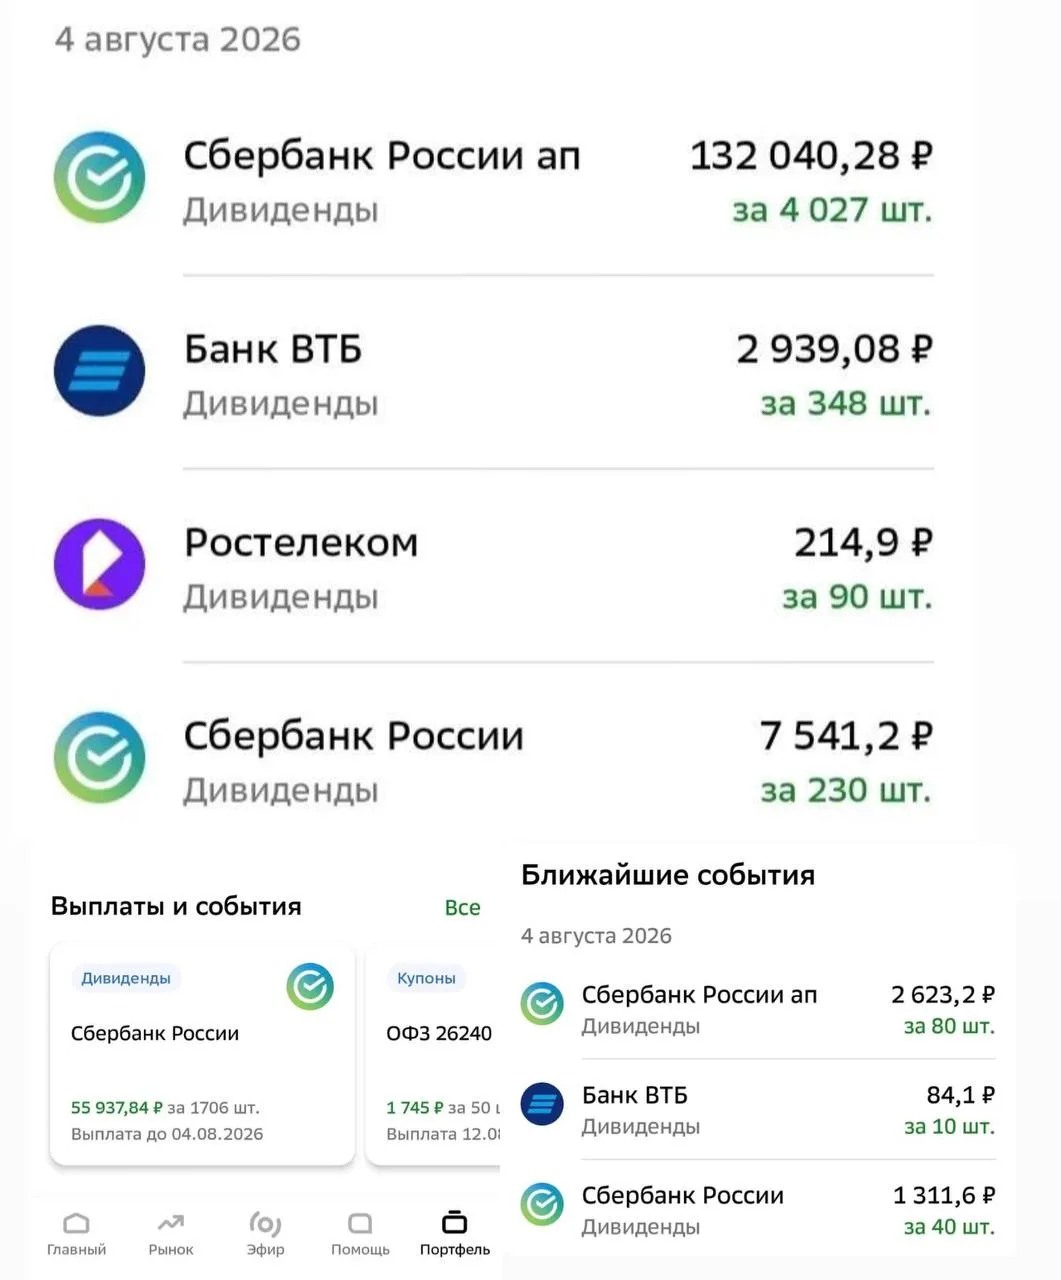Open the Эфир broadcast icon
1061x1280 pixels.
pyautogui.click(x=265, y=1223)
